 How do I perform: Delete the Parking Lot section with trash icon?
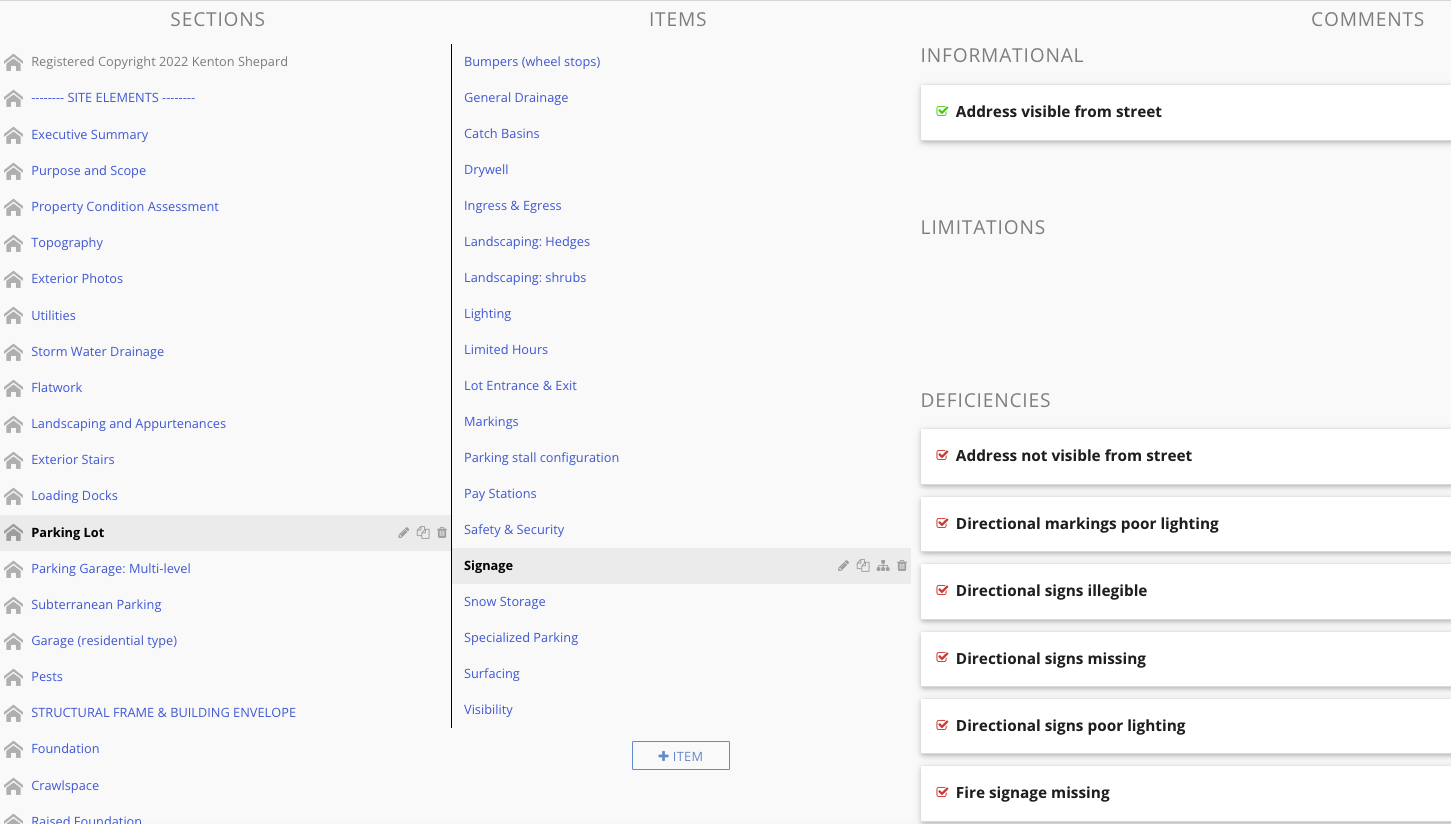pos(442,533)
